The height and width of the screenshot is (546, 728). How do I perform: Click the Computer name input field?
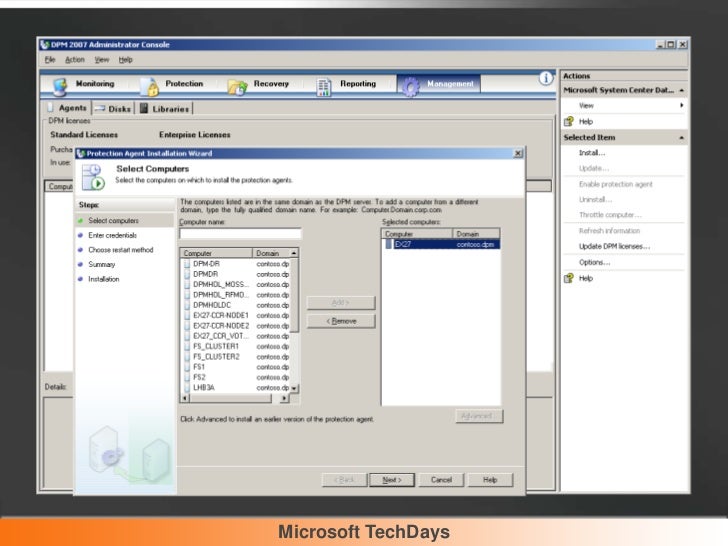click(240, 234)
